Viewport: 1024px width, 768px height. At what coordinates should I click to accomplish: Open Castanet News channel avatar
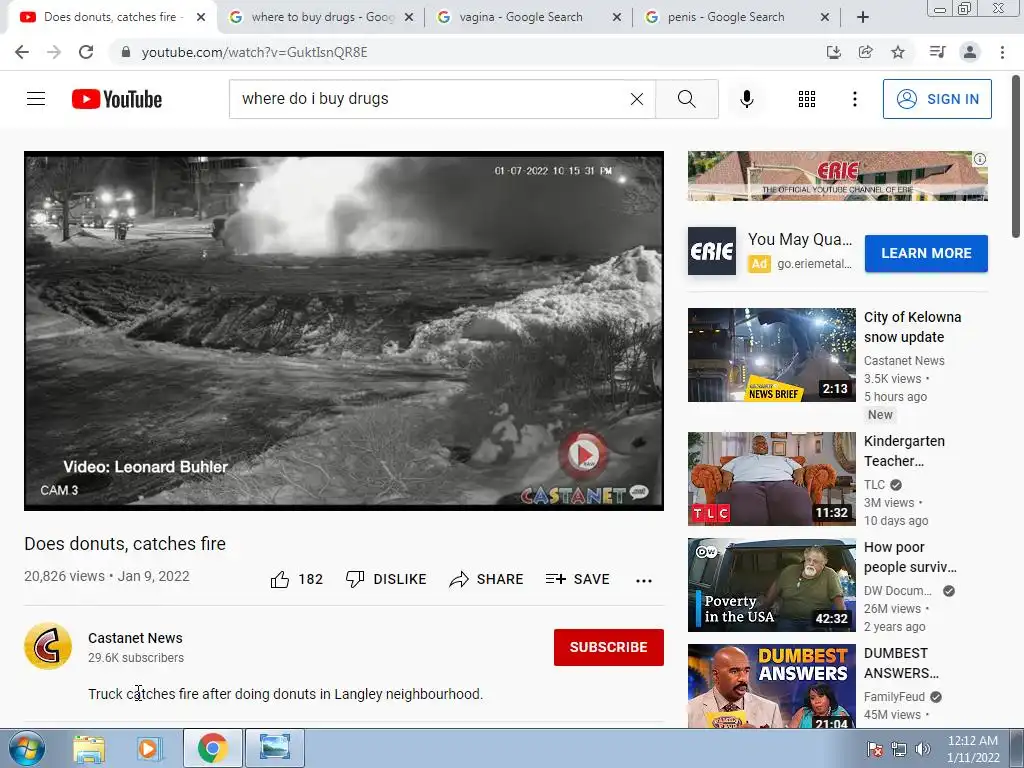48,646
